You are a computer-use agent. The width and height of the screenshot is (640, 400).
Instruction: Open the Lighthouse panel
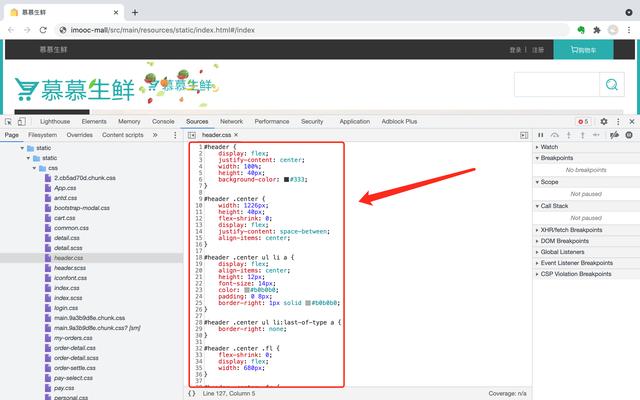55,122
